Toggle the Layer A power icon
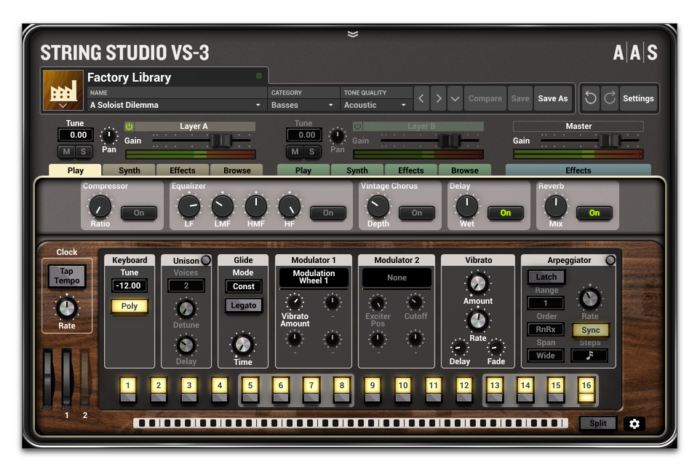This screenshot has width=700, height=472. [129, 126]
